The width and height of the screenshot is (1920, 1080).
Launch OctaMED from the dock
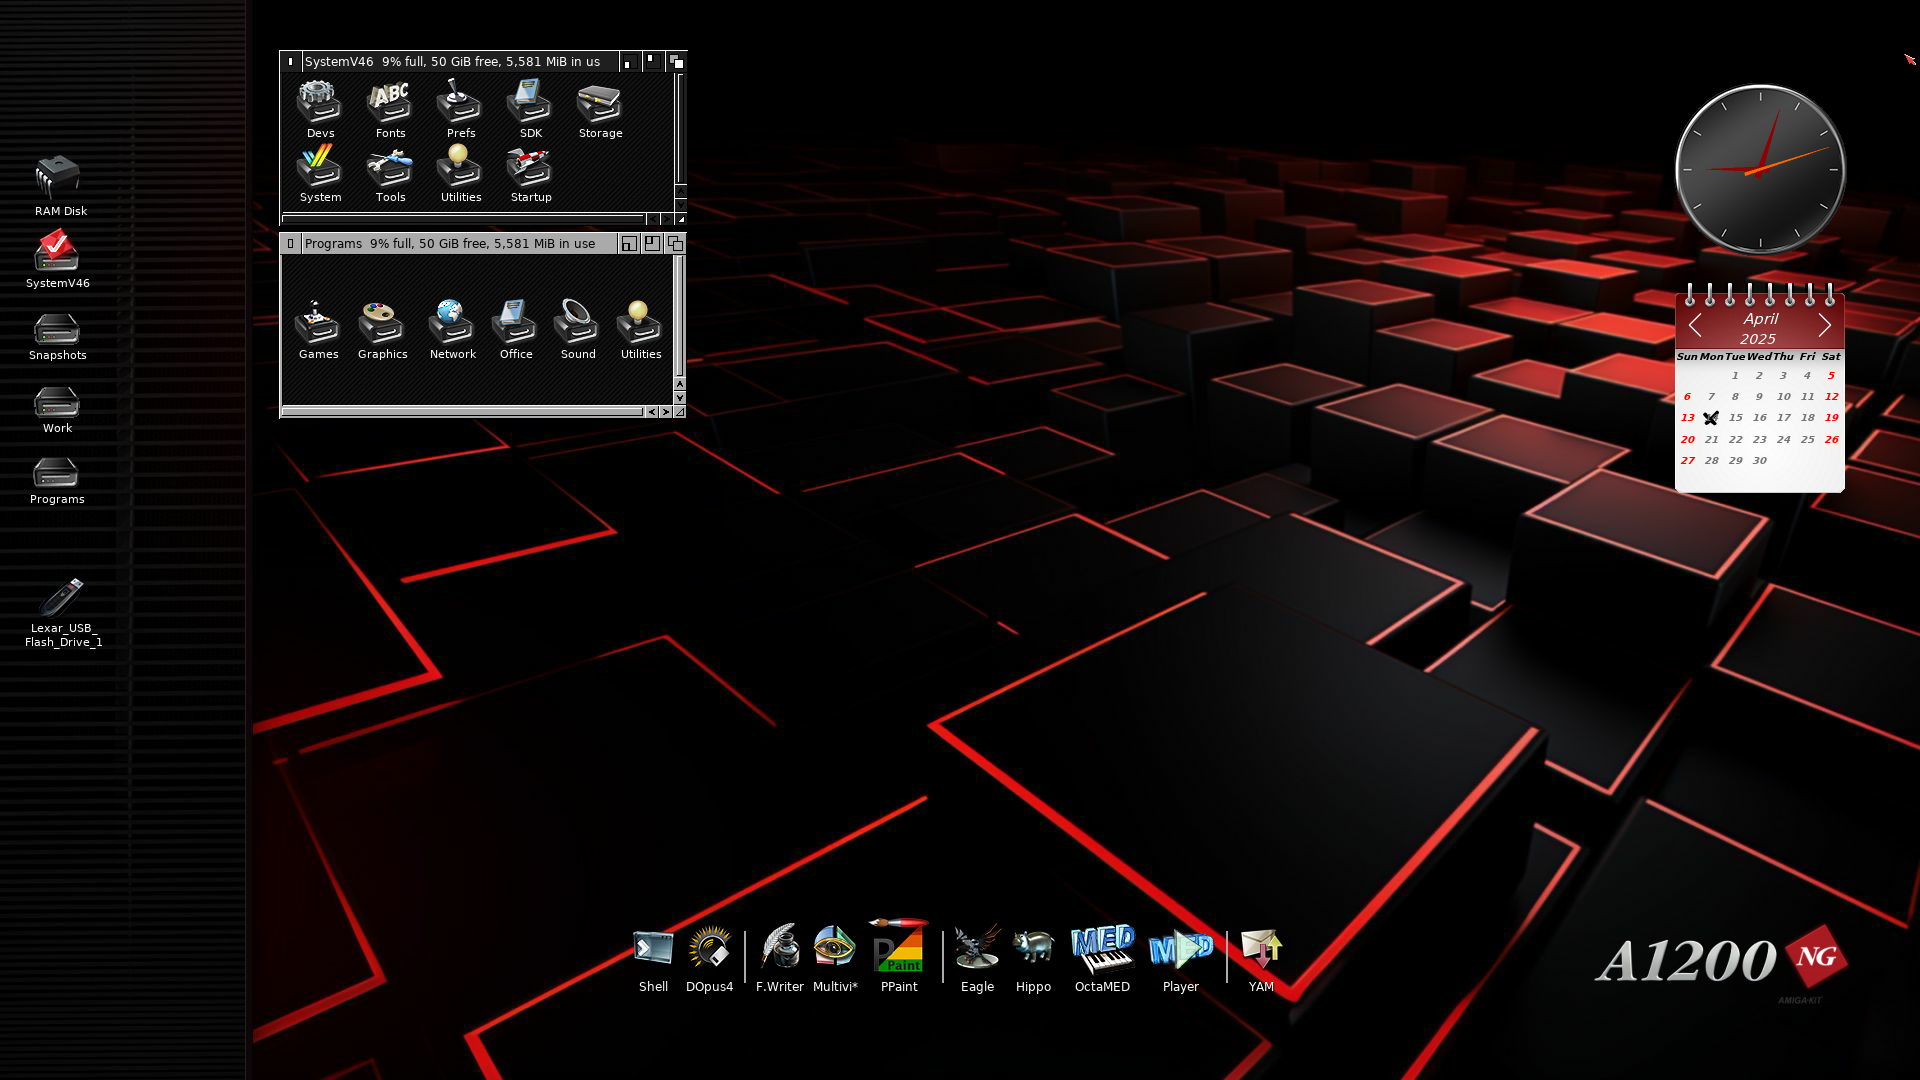pyautogui.click(x=1102, y=950)
